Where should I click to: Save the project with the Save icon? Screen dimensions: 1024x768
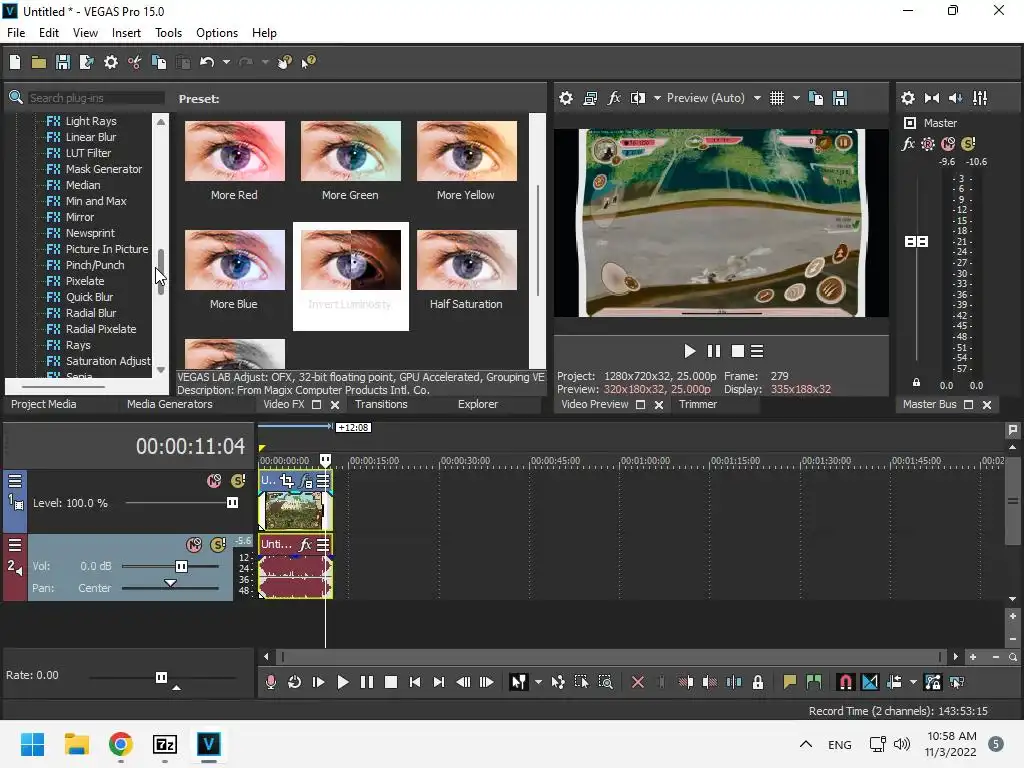[x=63, y=62]
